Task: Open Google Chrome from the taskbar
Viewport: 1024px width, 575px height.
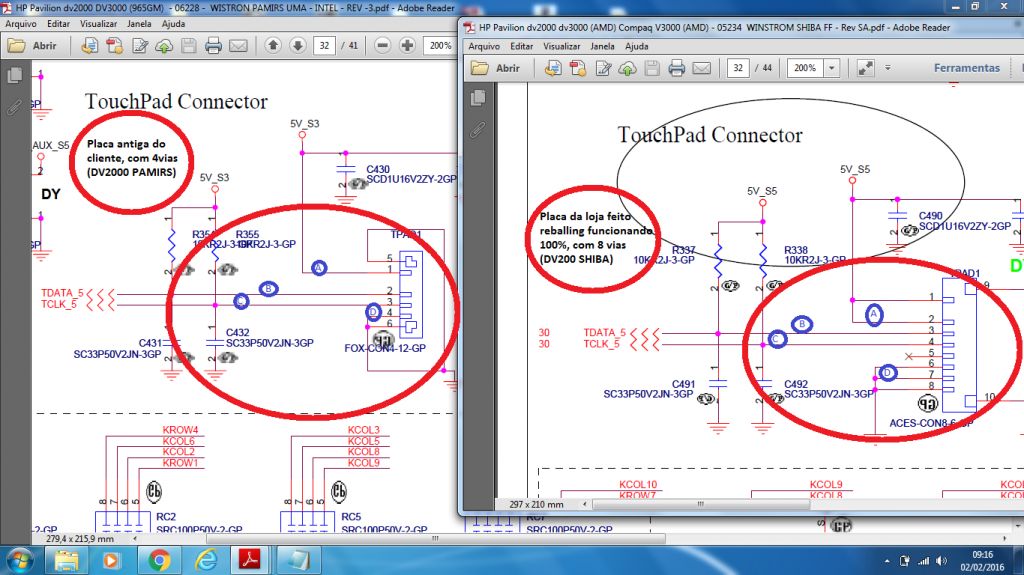Action: 158,558
